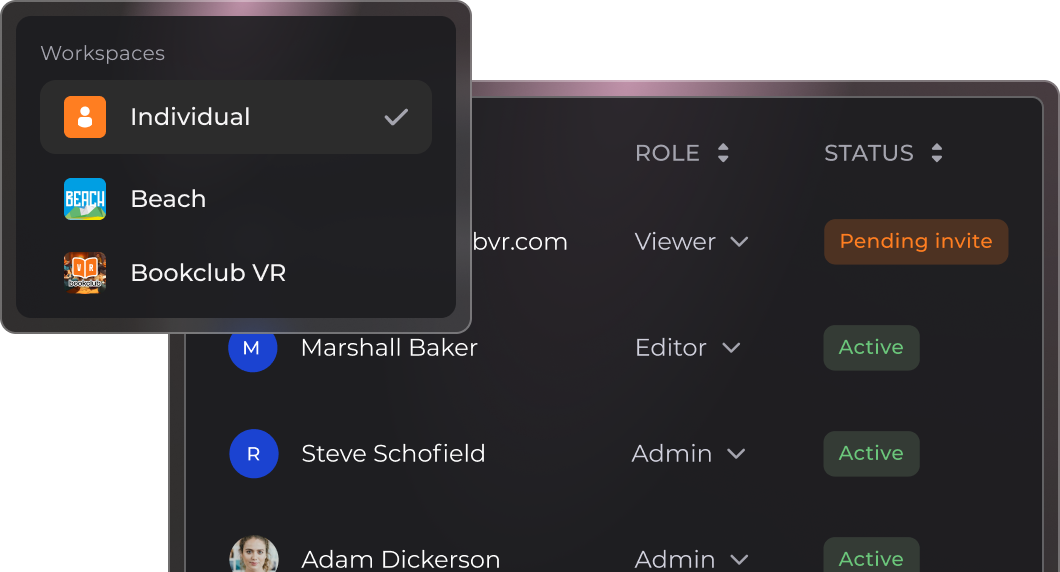The width and height of the screenshot is (1060, 572).
Task: Click the Steve Schofield name
Action: coord(393,454)
